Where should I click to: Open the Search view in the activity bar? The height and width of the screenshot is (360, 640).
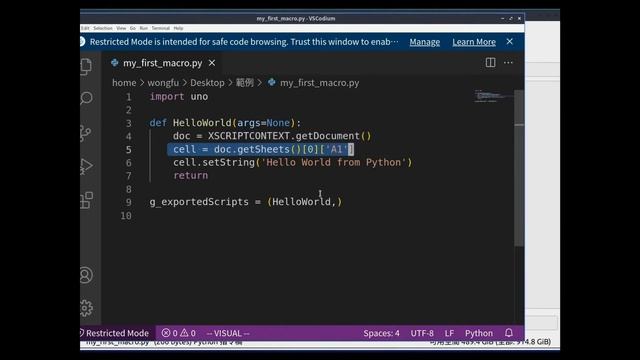click(86, 98)
